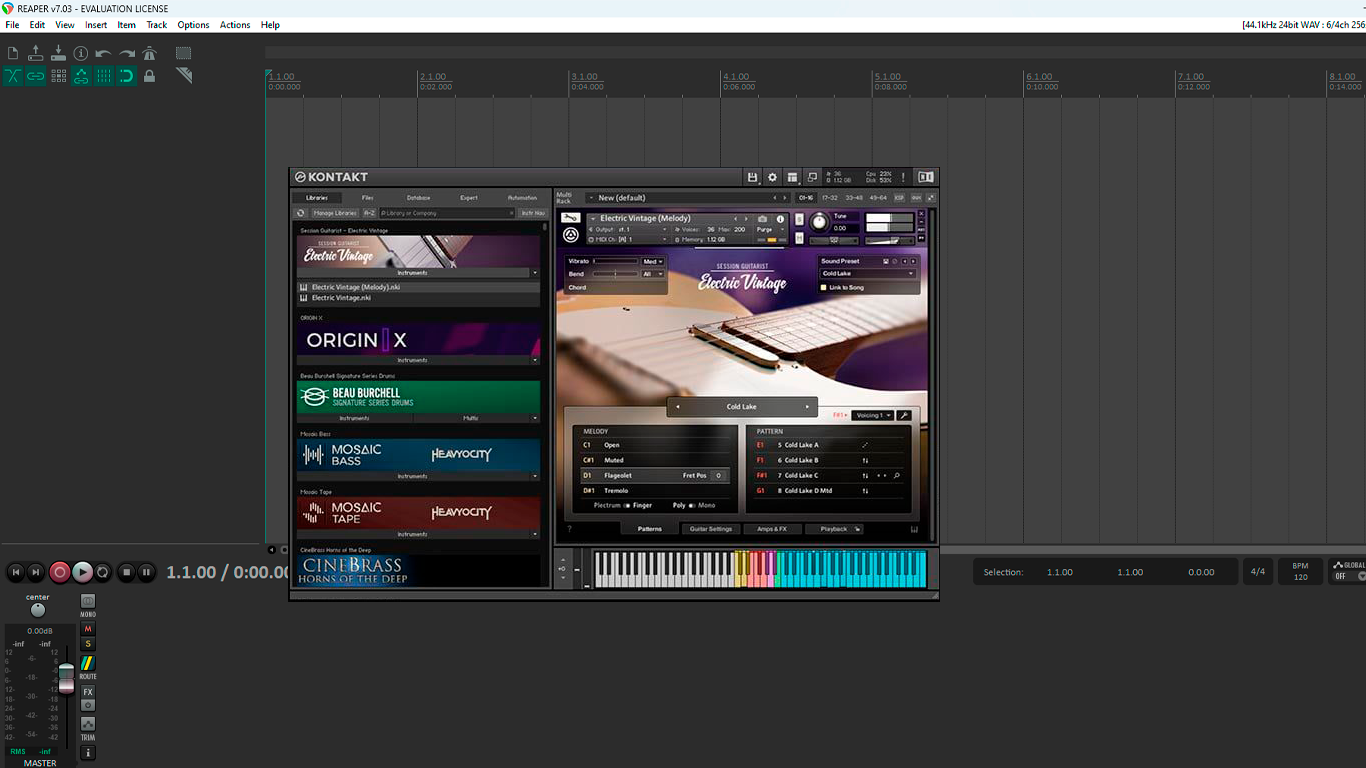Click the New Project icon in REAPER toolbar
Screen dimensions: 1366x768
[x=13, y=53]
